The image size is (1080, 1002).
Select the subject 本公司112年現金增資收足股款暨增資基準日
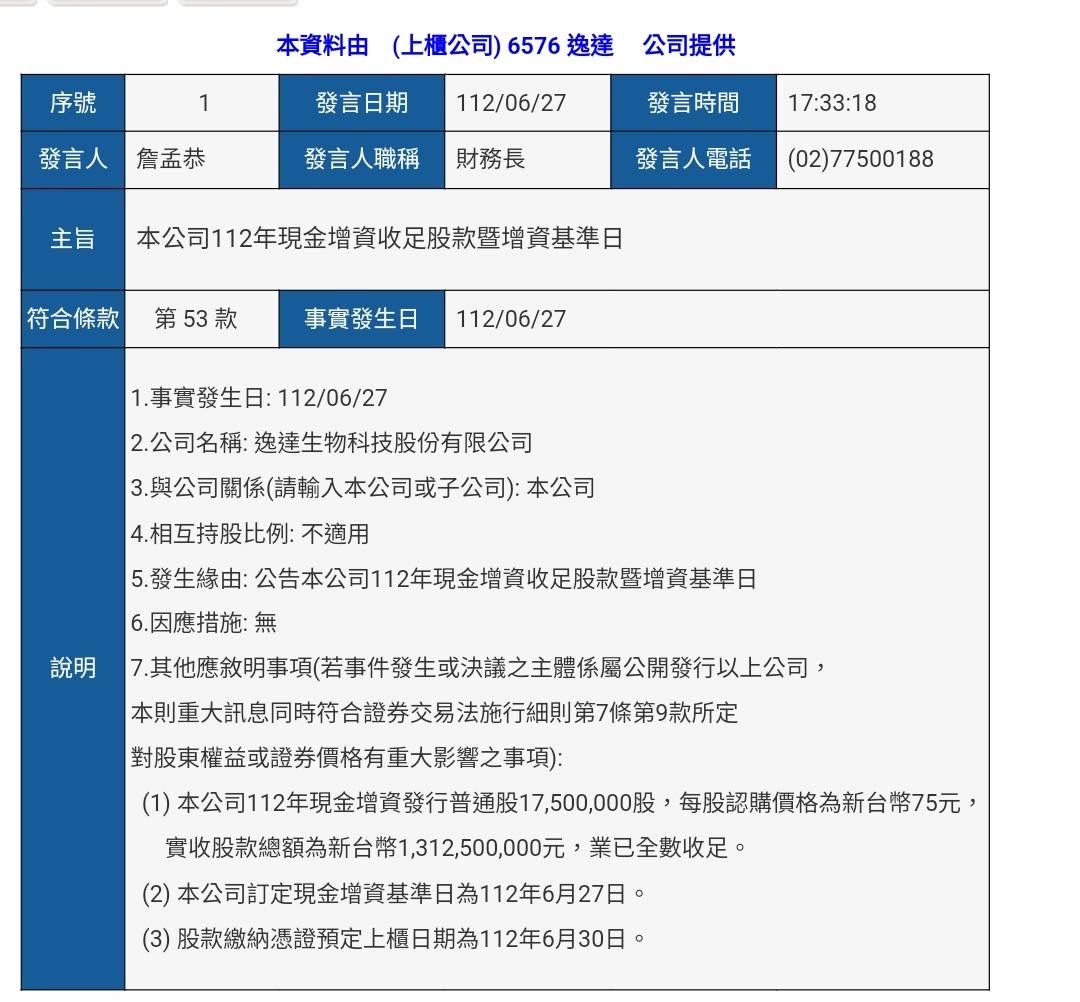coord(380,238)
